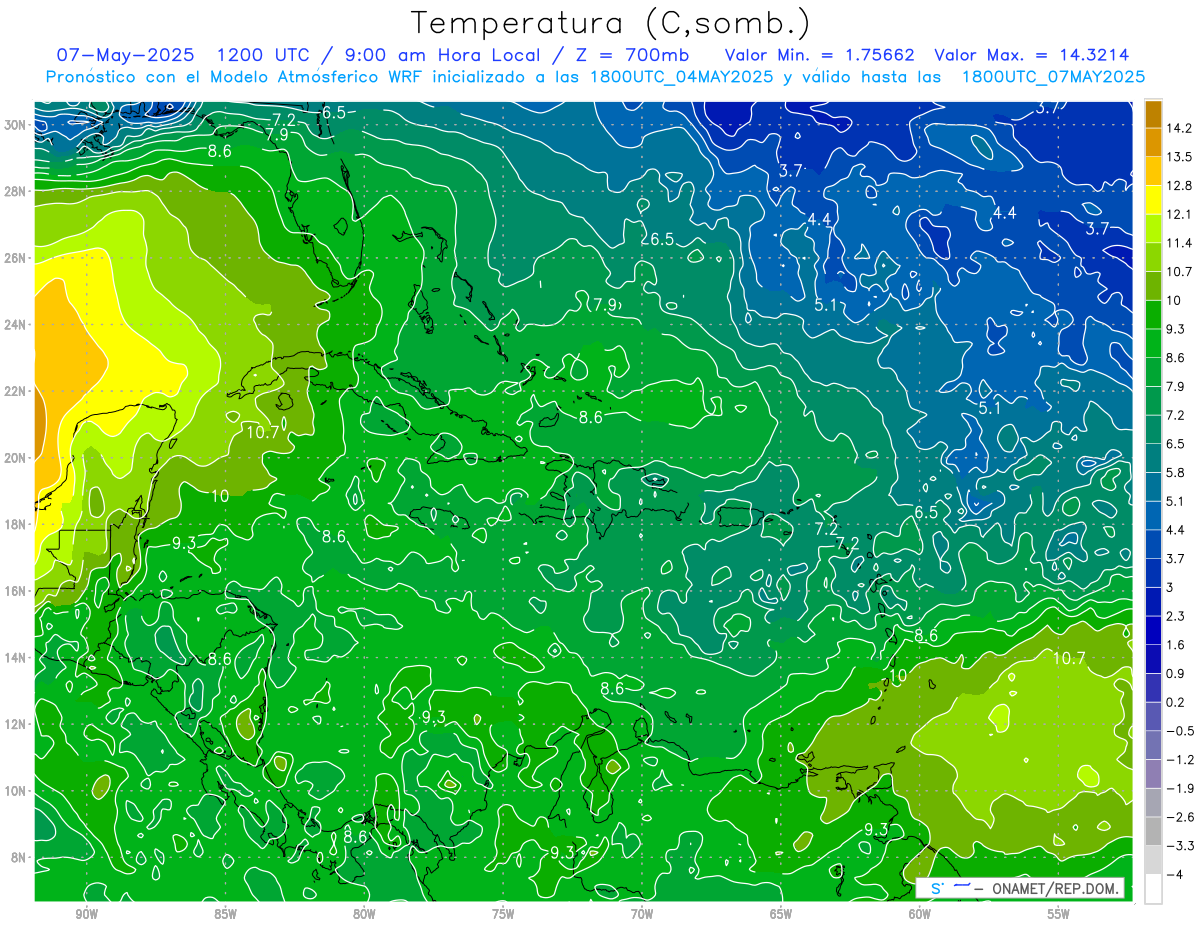Click the colorbar label 11.4
1200x927 pixels.
[x=1179, y=243]
